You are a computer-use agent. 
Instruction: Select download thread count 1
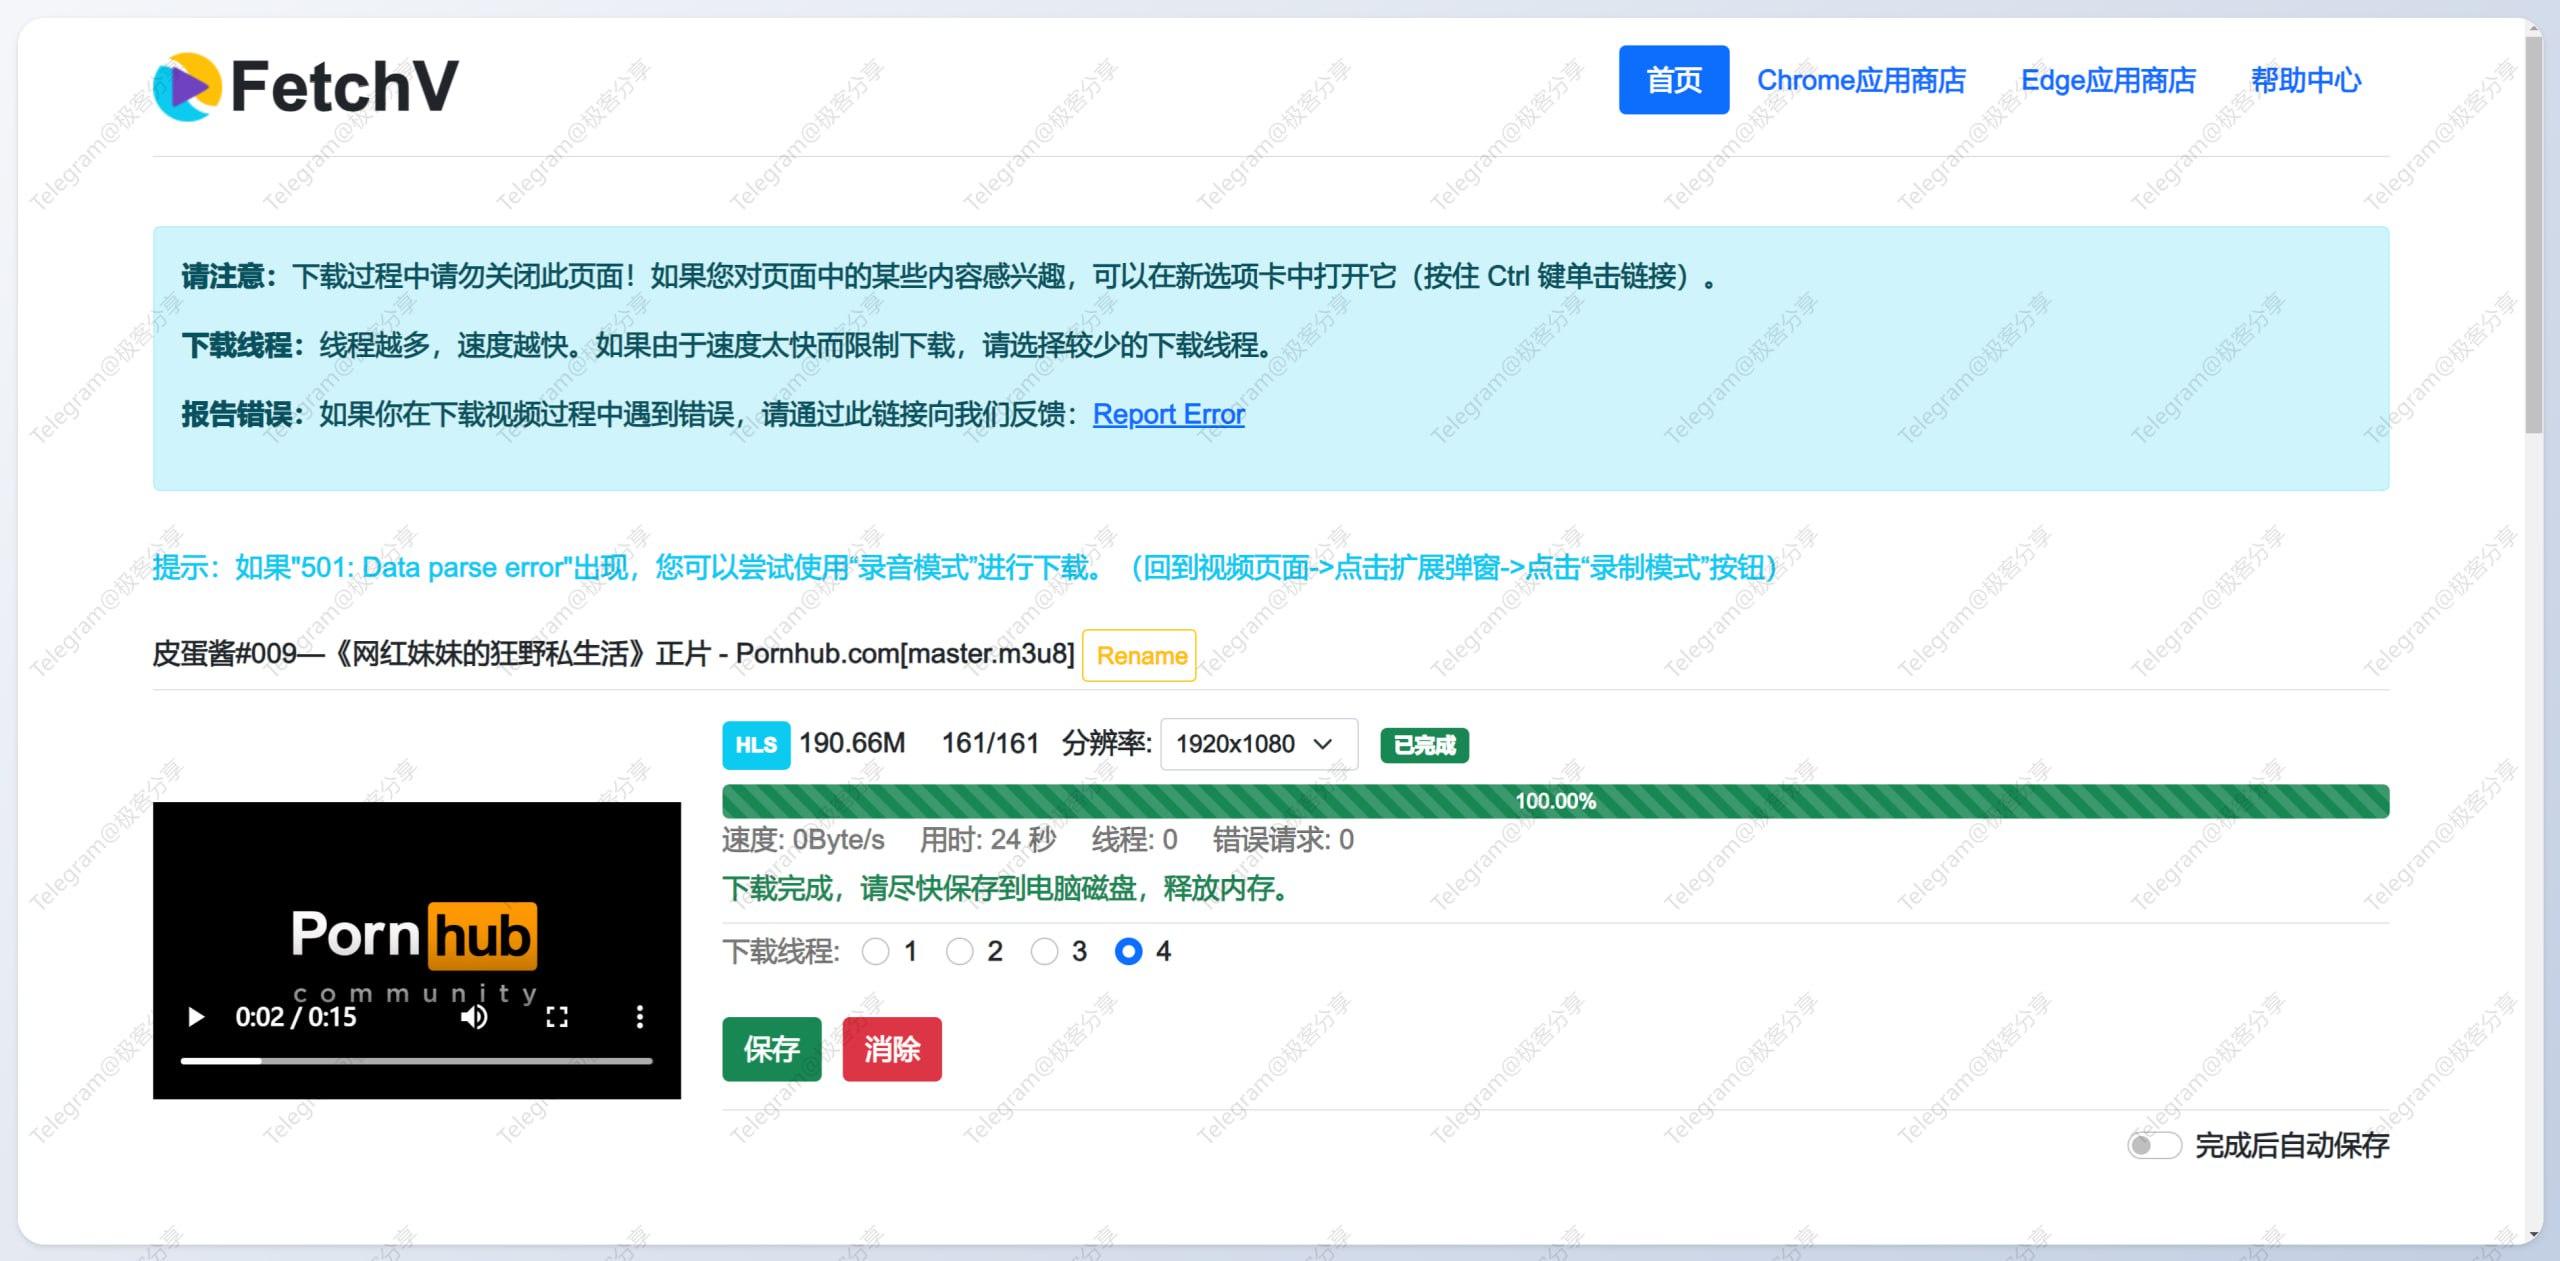point(876,951)
